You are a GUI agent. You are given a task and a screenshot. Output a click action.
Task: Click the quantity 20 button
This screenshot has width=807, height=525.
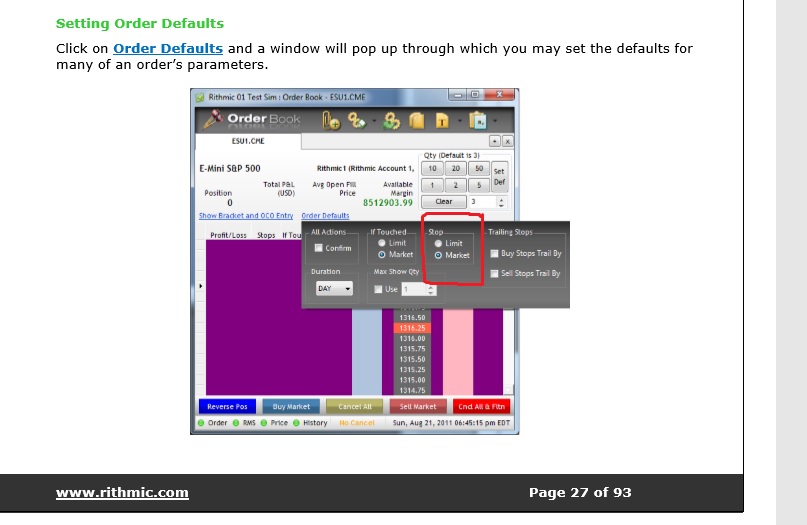(456, 169)
